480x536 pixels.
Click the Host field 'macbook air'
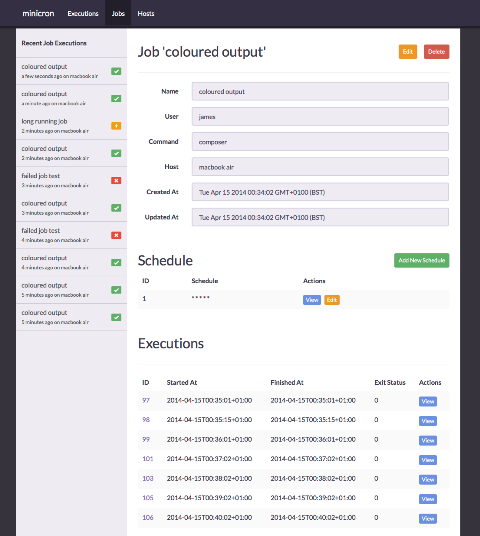coord(320,167)
